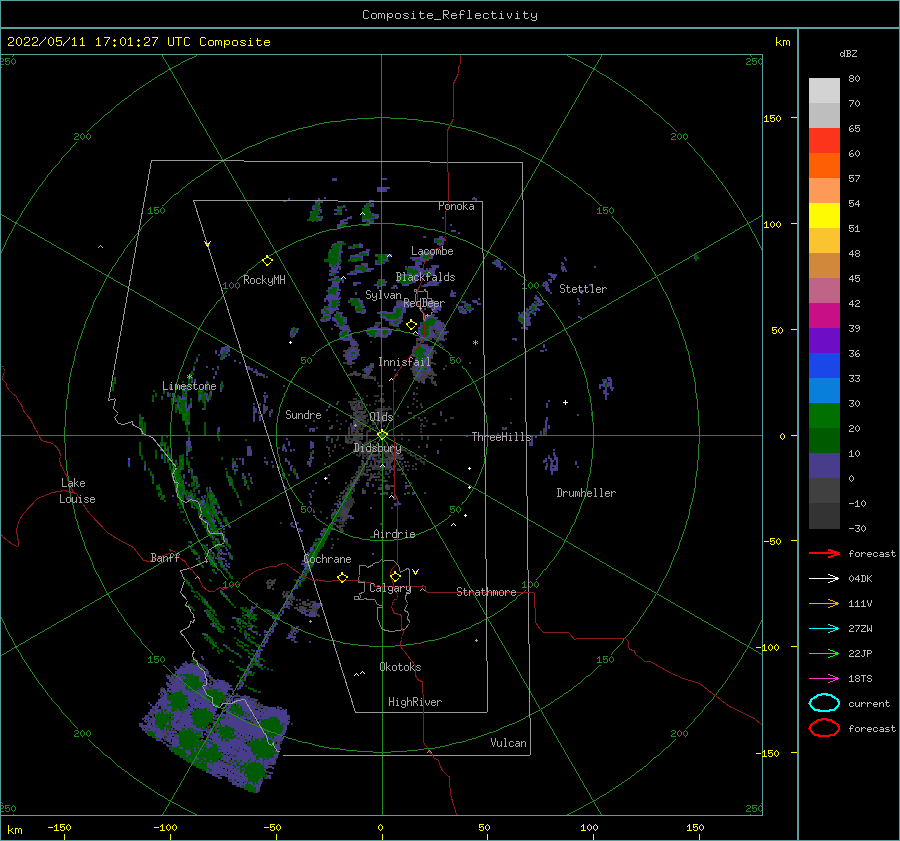Click the asterisk marker east of Innisfail
Viewport: 900px width, 841px height.
click(x=475, y=343)
